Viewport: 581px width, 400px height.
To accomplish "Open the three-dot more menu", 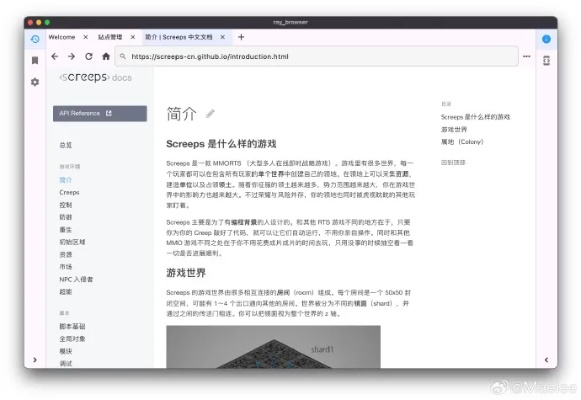I will [x=527, y=56].
